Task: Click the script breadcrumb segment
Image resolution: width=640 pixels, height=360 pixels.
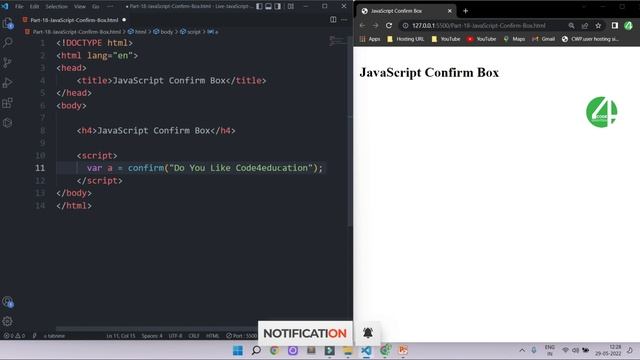Action: coord(191,31)
